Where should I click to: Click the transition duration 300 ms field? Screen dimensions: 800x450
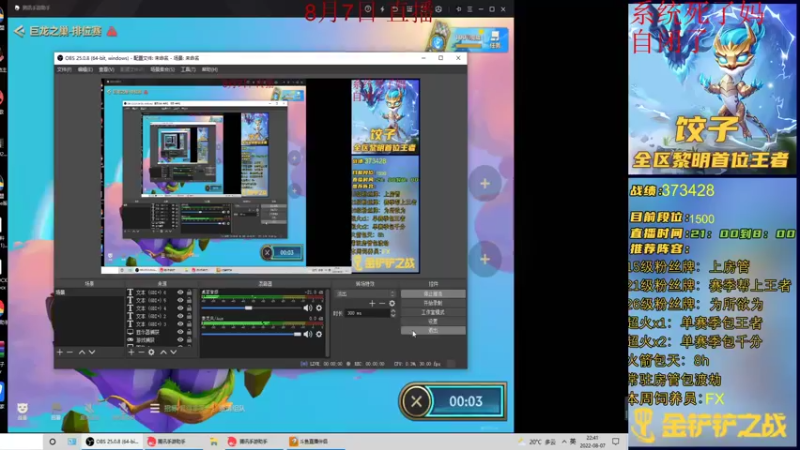pos(367,313)
